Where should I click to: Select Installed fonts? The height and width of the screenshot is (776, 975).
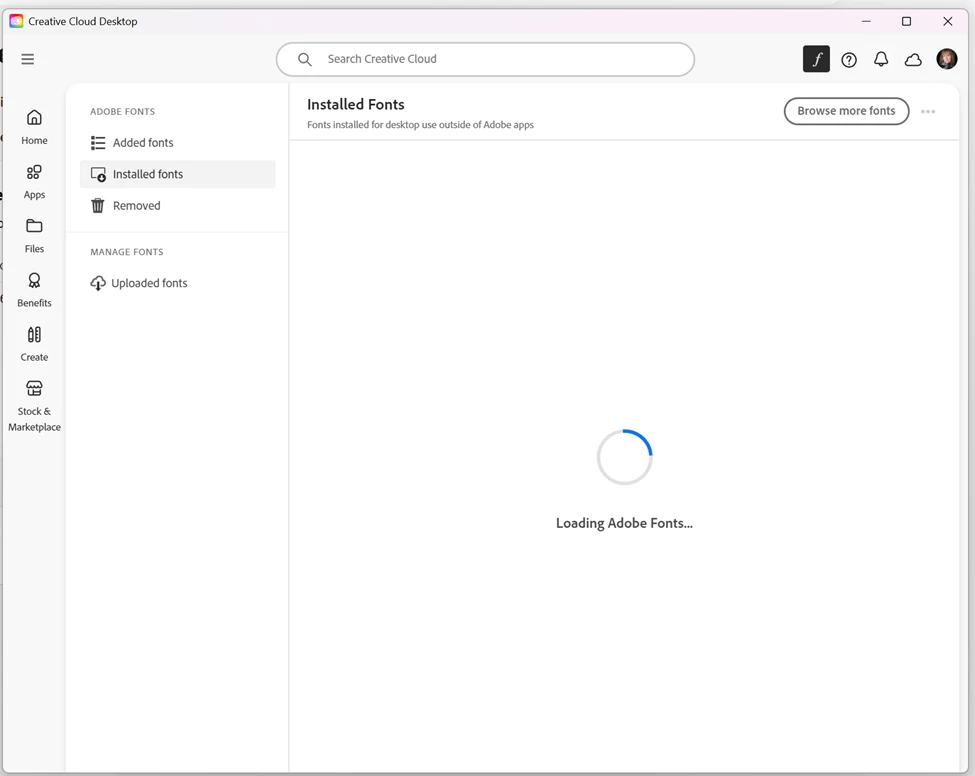tap(178, 174)
